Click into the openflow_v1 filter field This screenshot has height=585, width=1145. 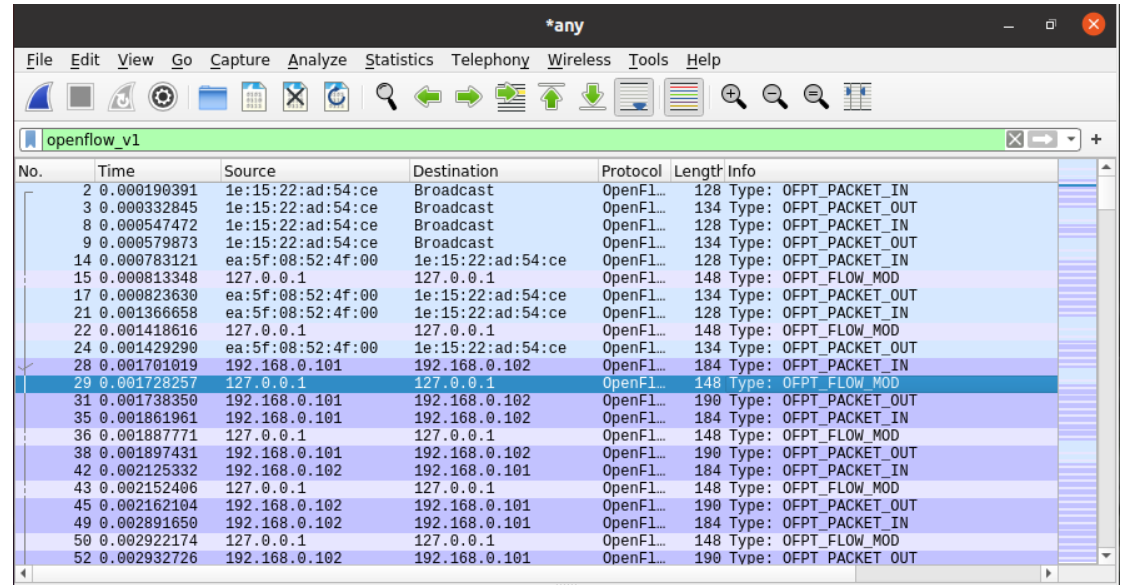[522, 139]
